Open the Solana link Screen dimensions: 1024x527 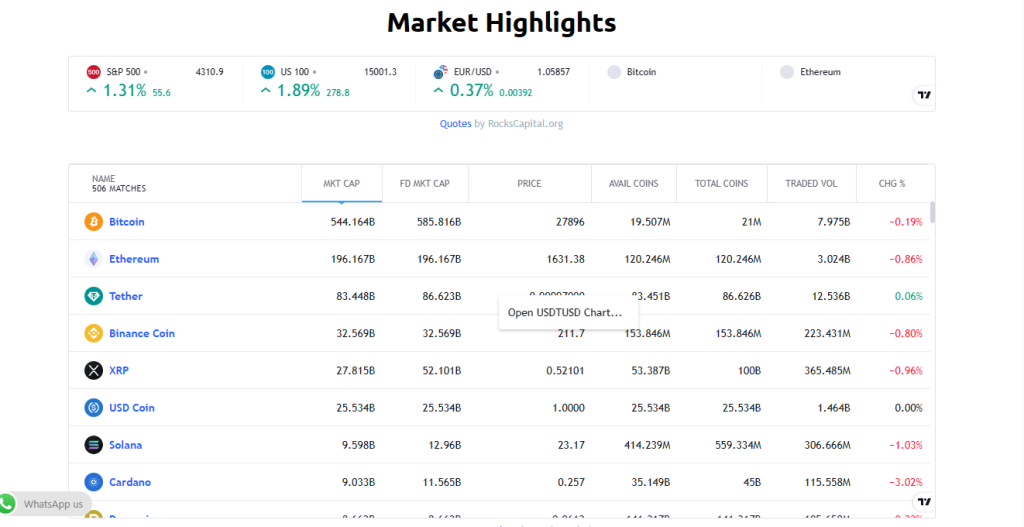125,445
